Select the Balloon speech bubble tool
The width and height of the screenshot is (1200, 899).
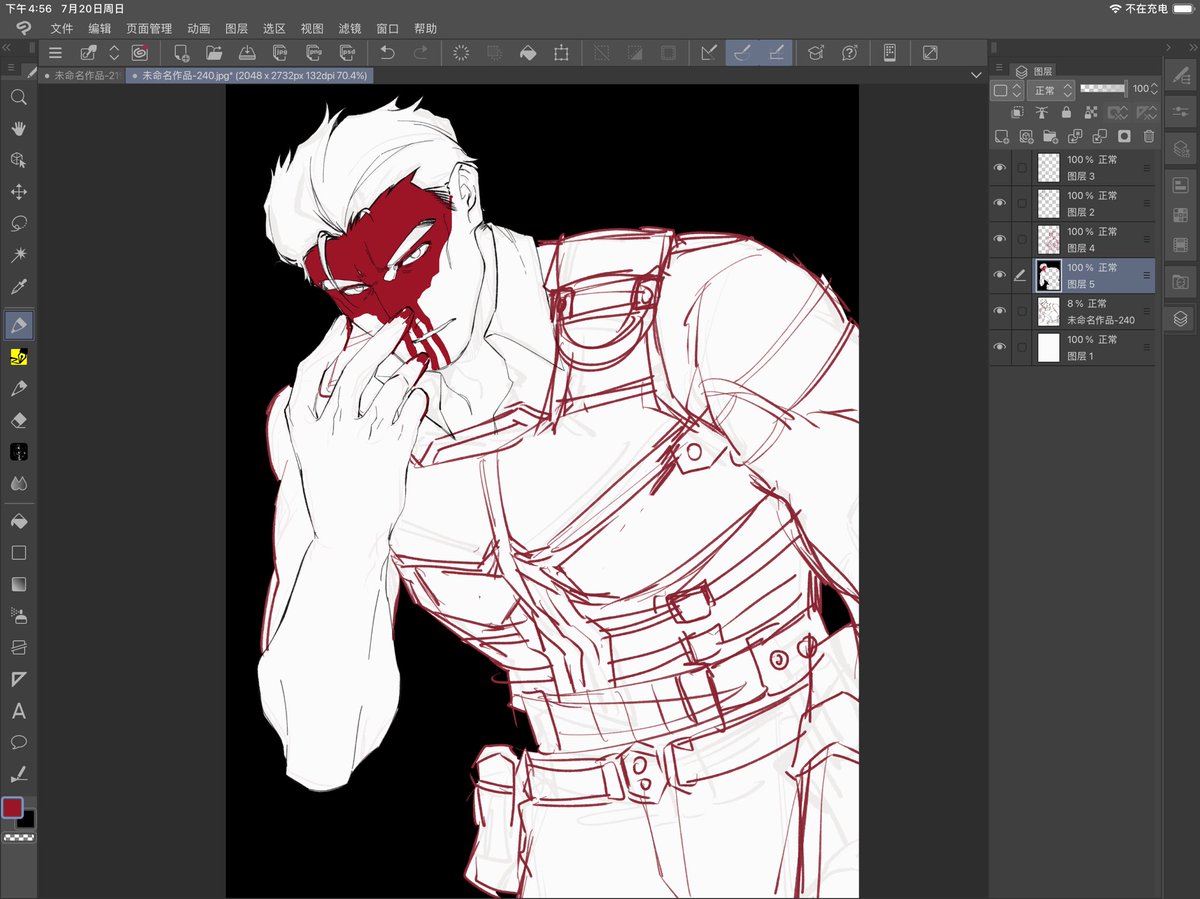(x=18, y=742)
